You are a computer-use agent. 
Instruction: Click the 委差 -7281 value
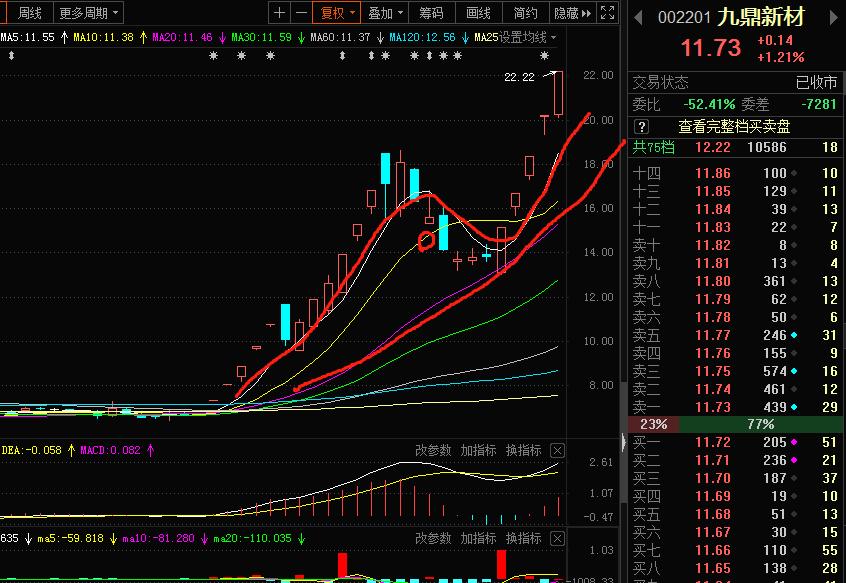click(819, 104)
